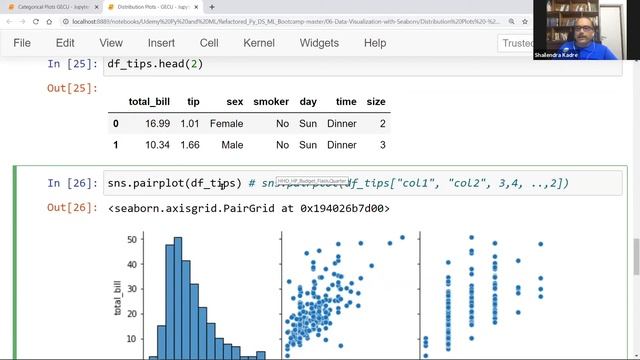Click the browser forward arrow
The height and width of the screenshot is (360, 640).
22,22
